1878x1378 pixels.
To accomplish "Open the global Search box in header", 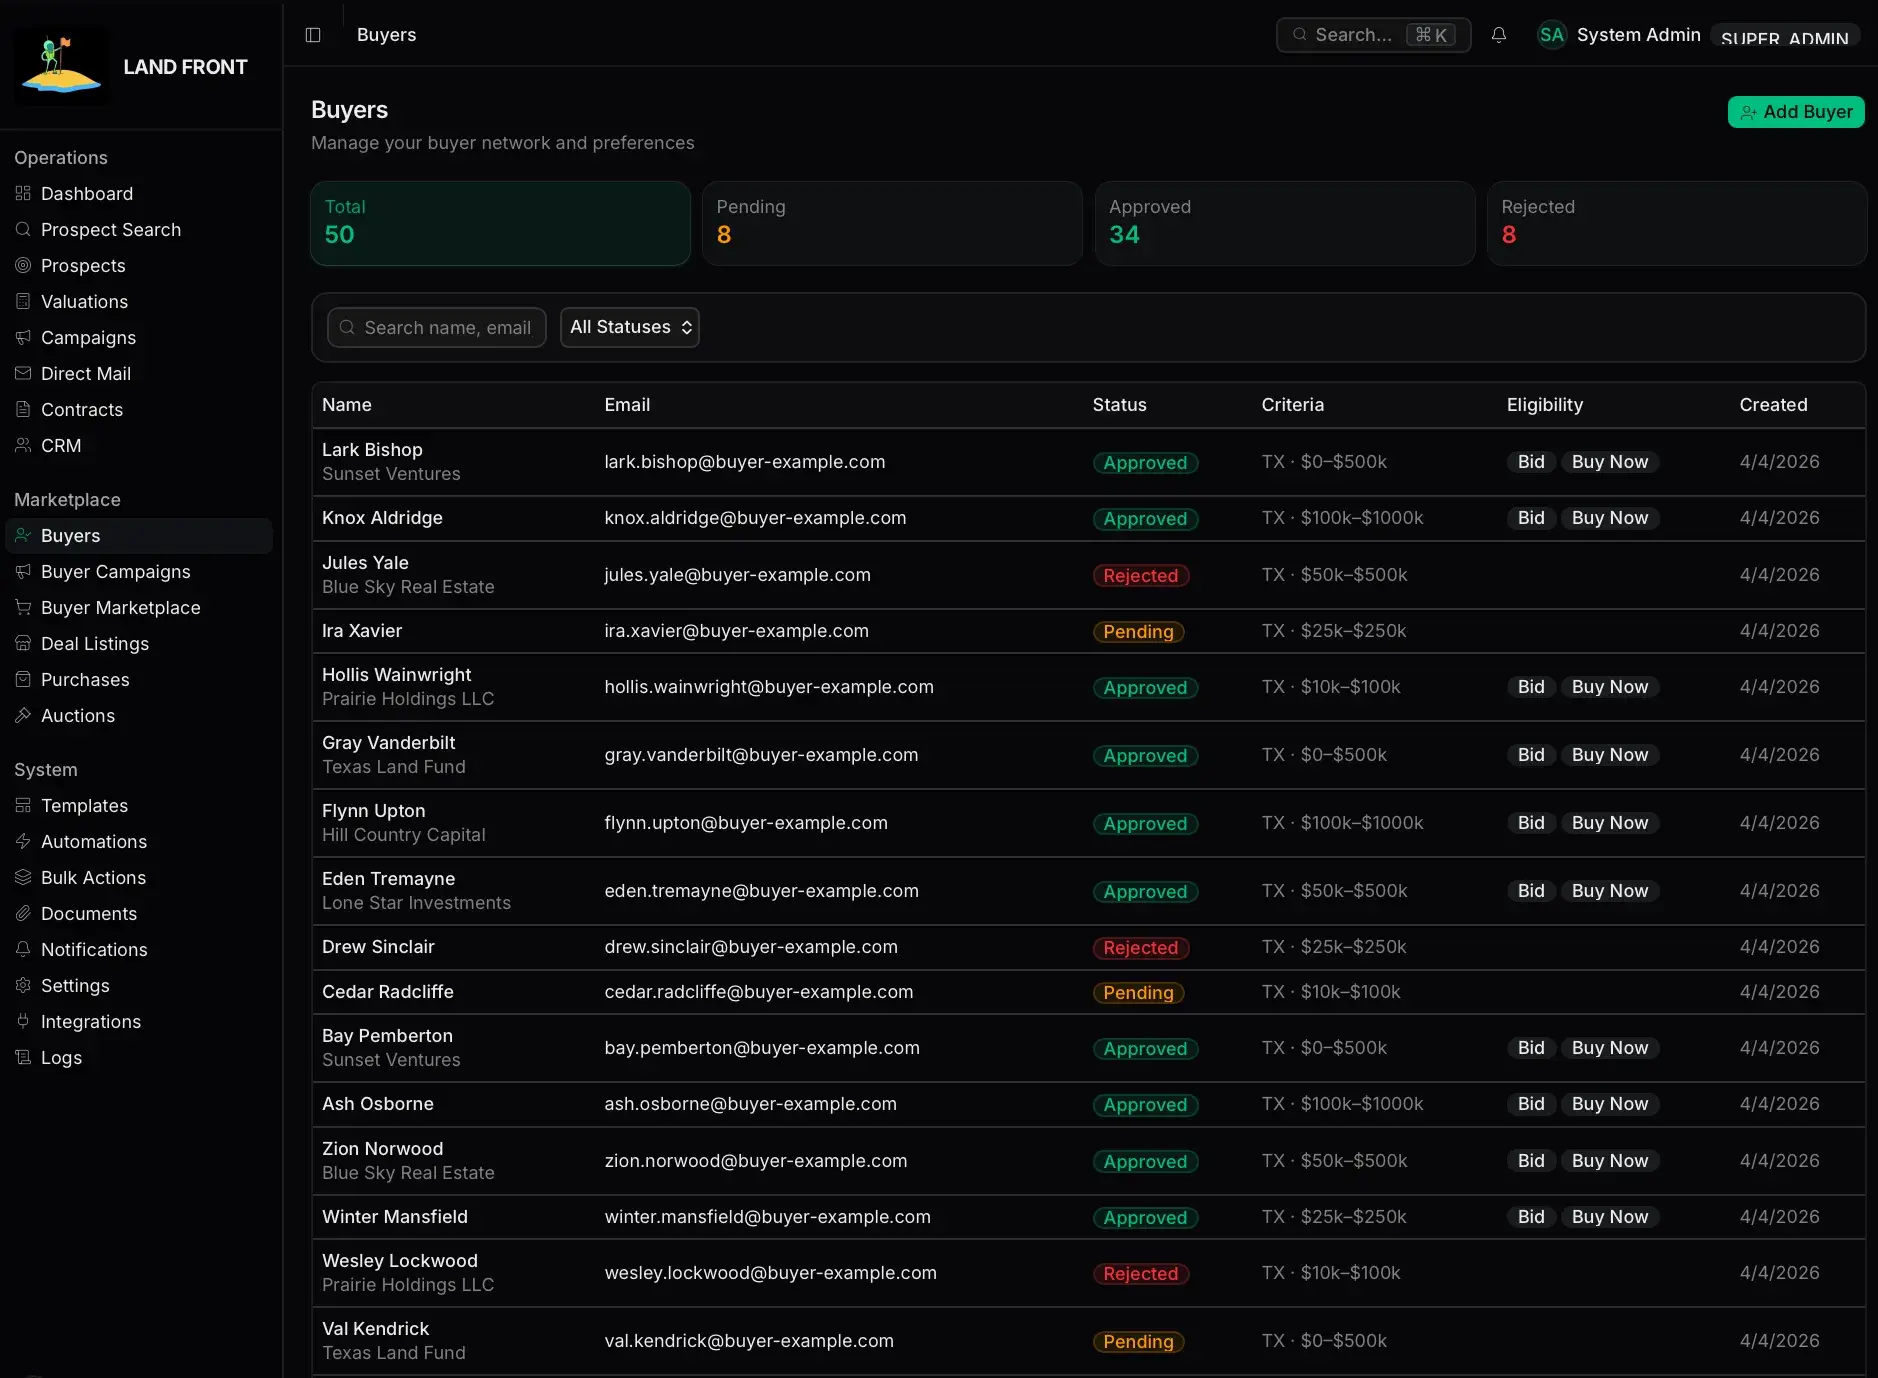I will coord(1373,35).
